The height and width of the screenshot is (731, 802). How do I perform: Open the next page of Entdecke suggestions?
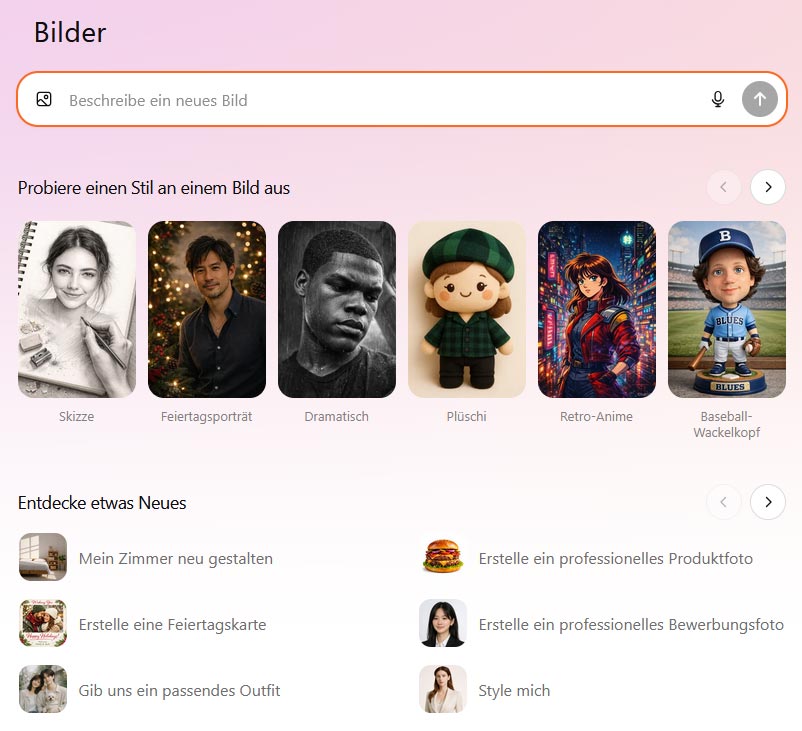(768, 502)
